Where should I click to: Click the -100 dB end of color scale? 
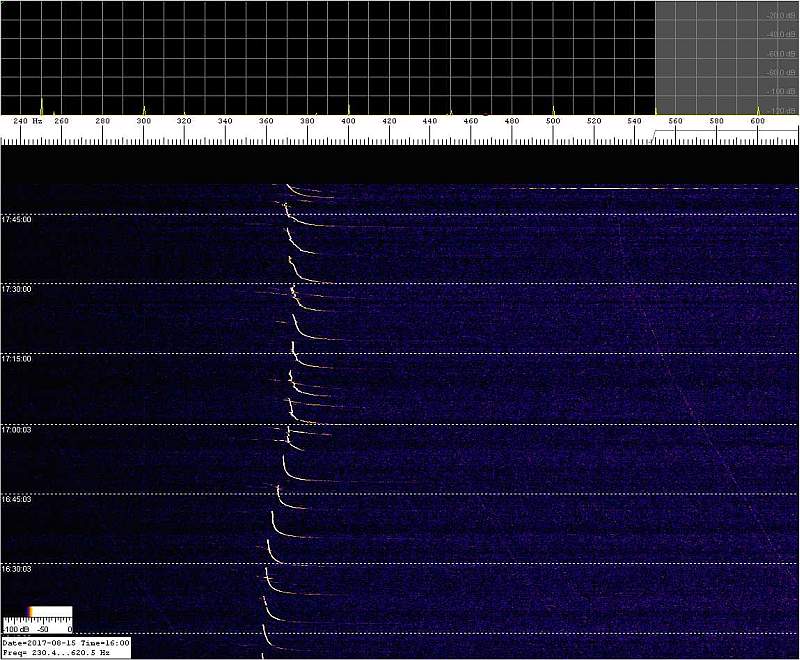click(x=12, y=629)
